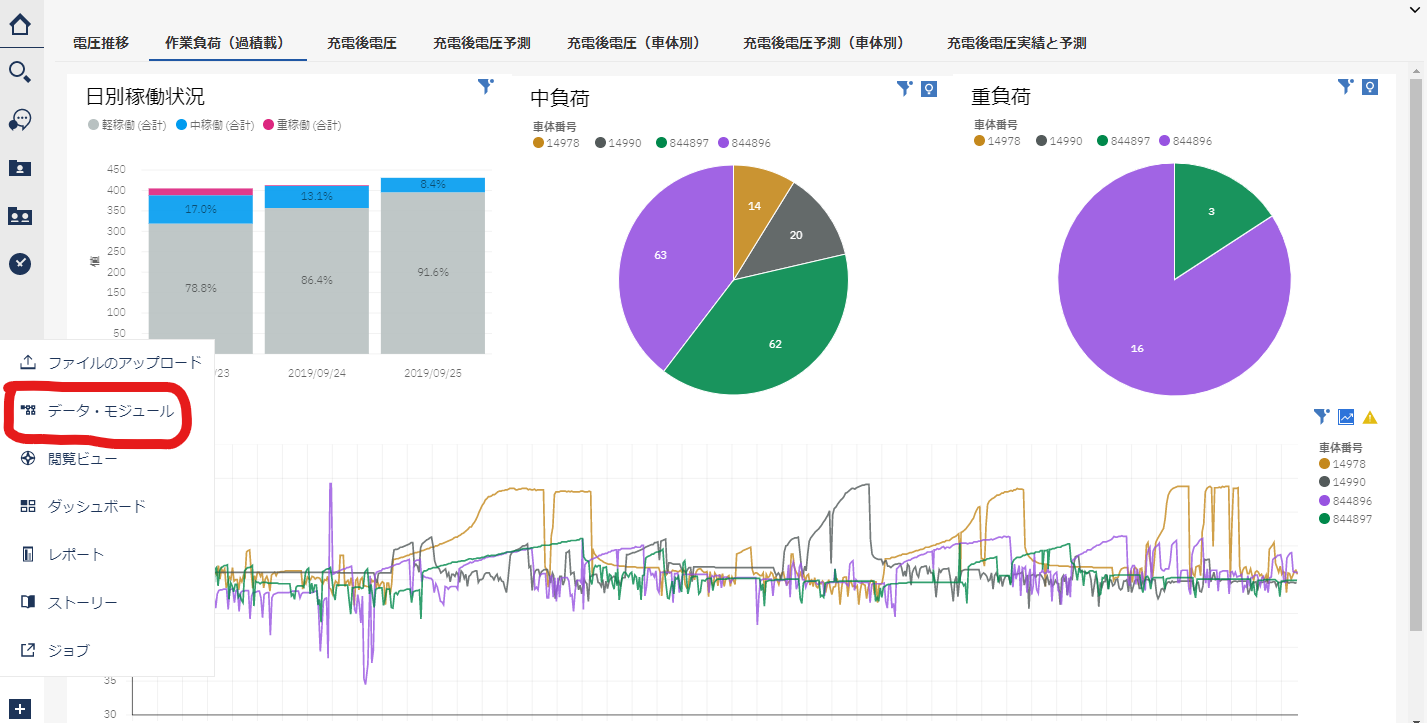Expand the top-right chevron
Image resolution: width=1427 pixels, height=723 pixels.
pos(1412,8)
